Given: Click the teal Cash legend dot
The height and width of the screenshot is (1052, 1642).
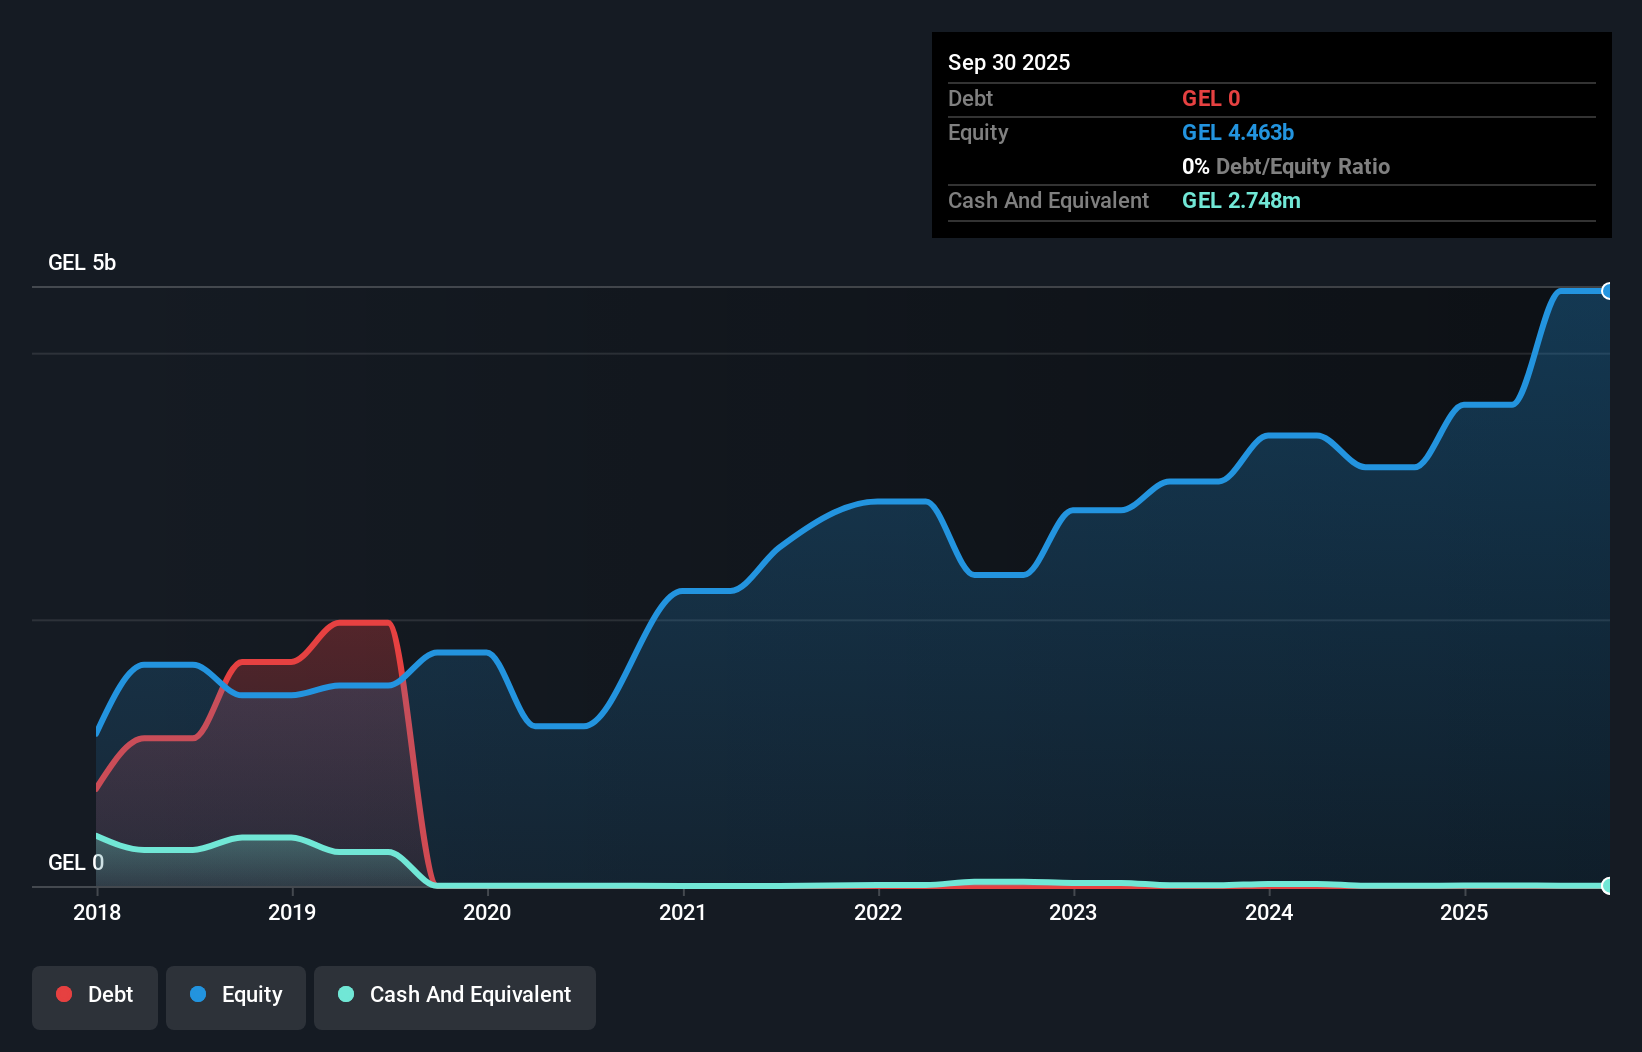Looking at the screenshot, I should pyautogui.click(x=346, y=994).
